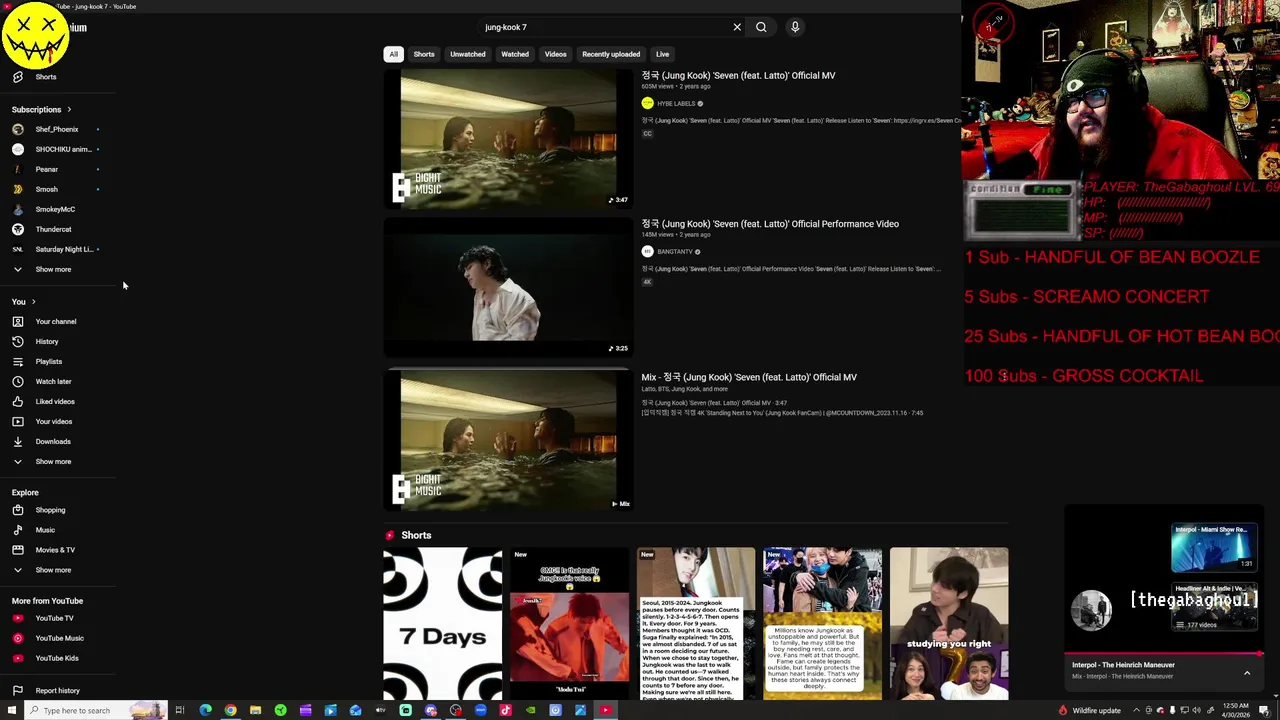The height and width of the screenshot is (720, 1280).
Task: Open Playlists in the sidebar
Action: (48, 361)
